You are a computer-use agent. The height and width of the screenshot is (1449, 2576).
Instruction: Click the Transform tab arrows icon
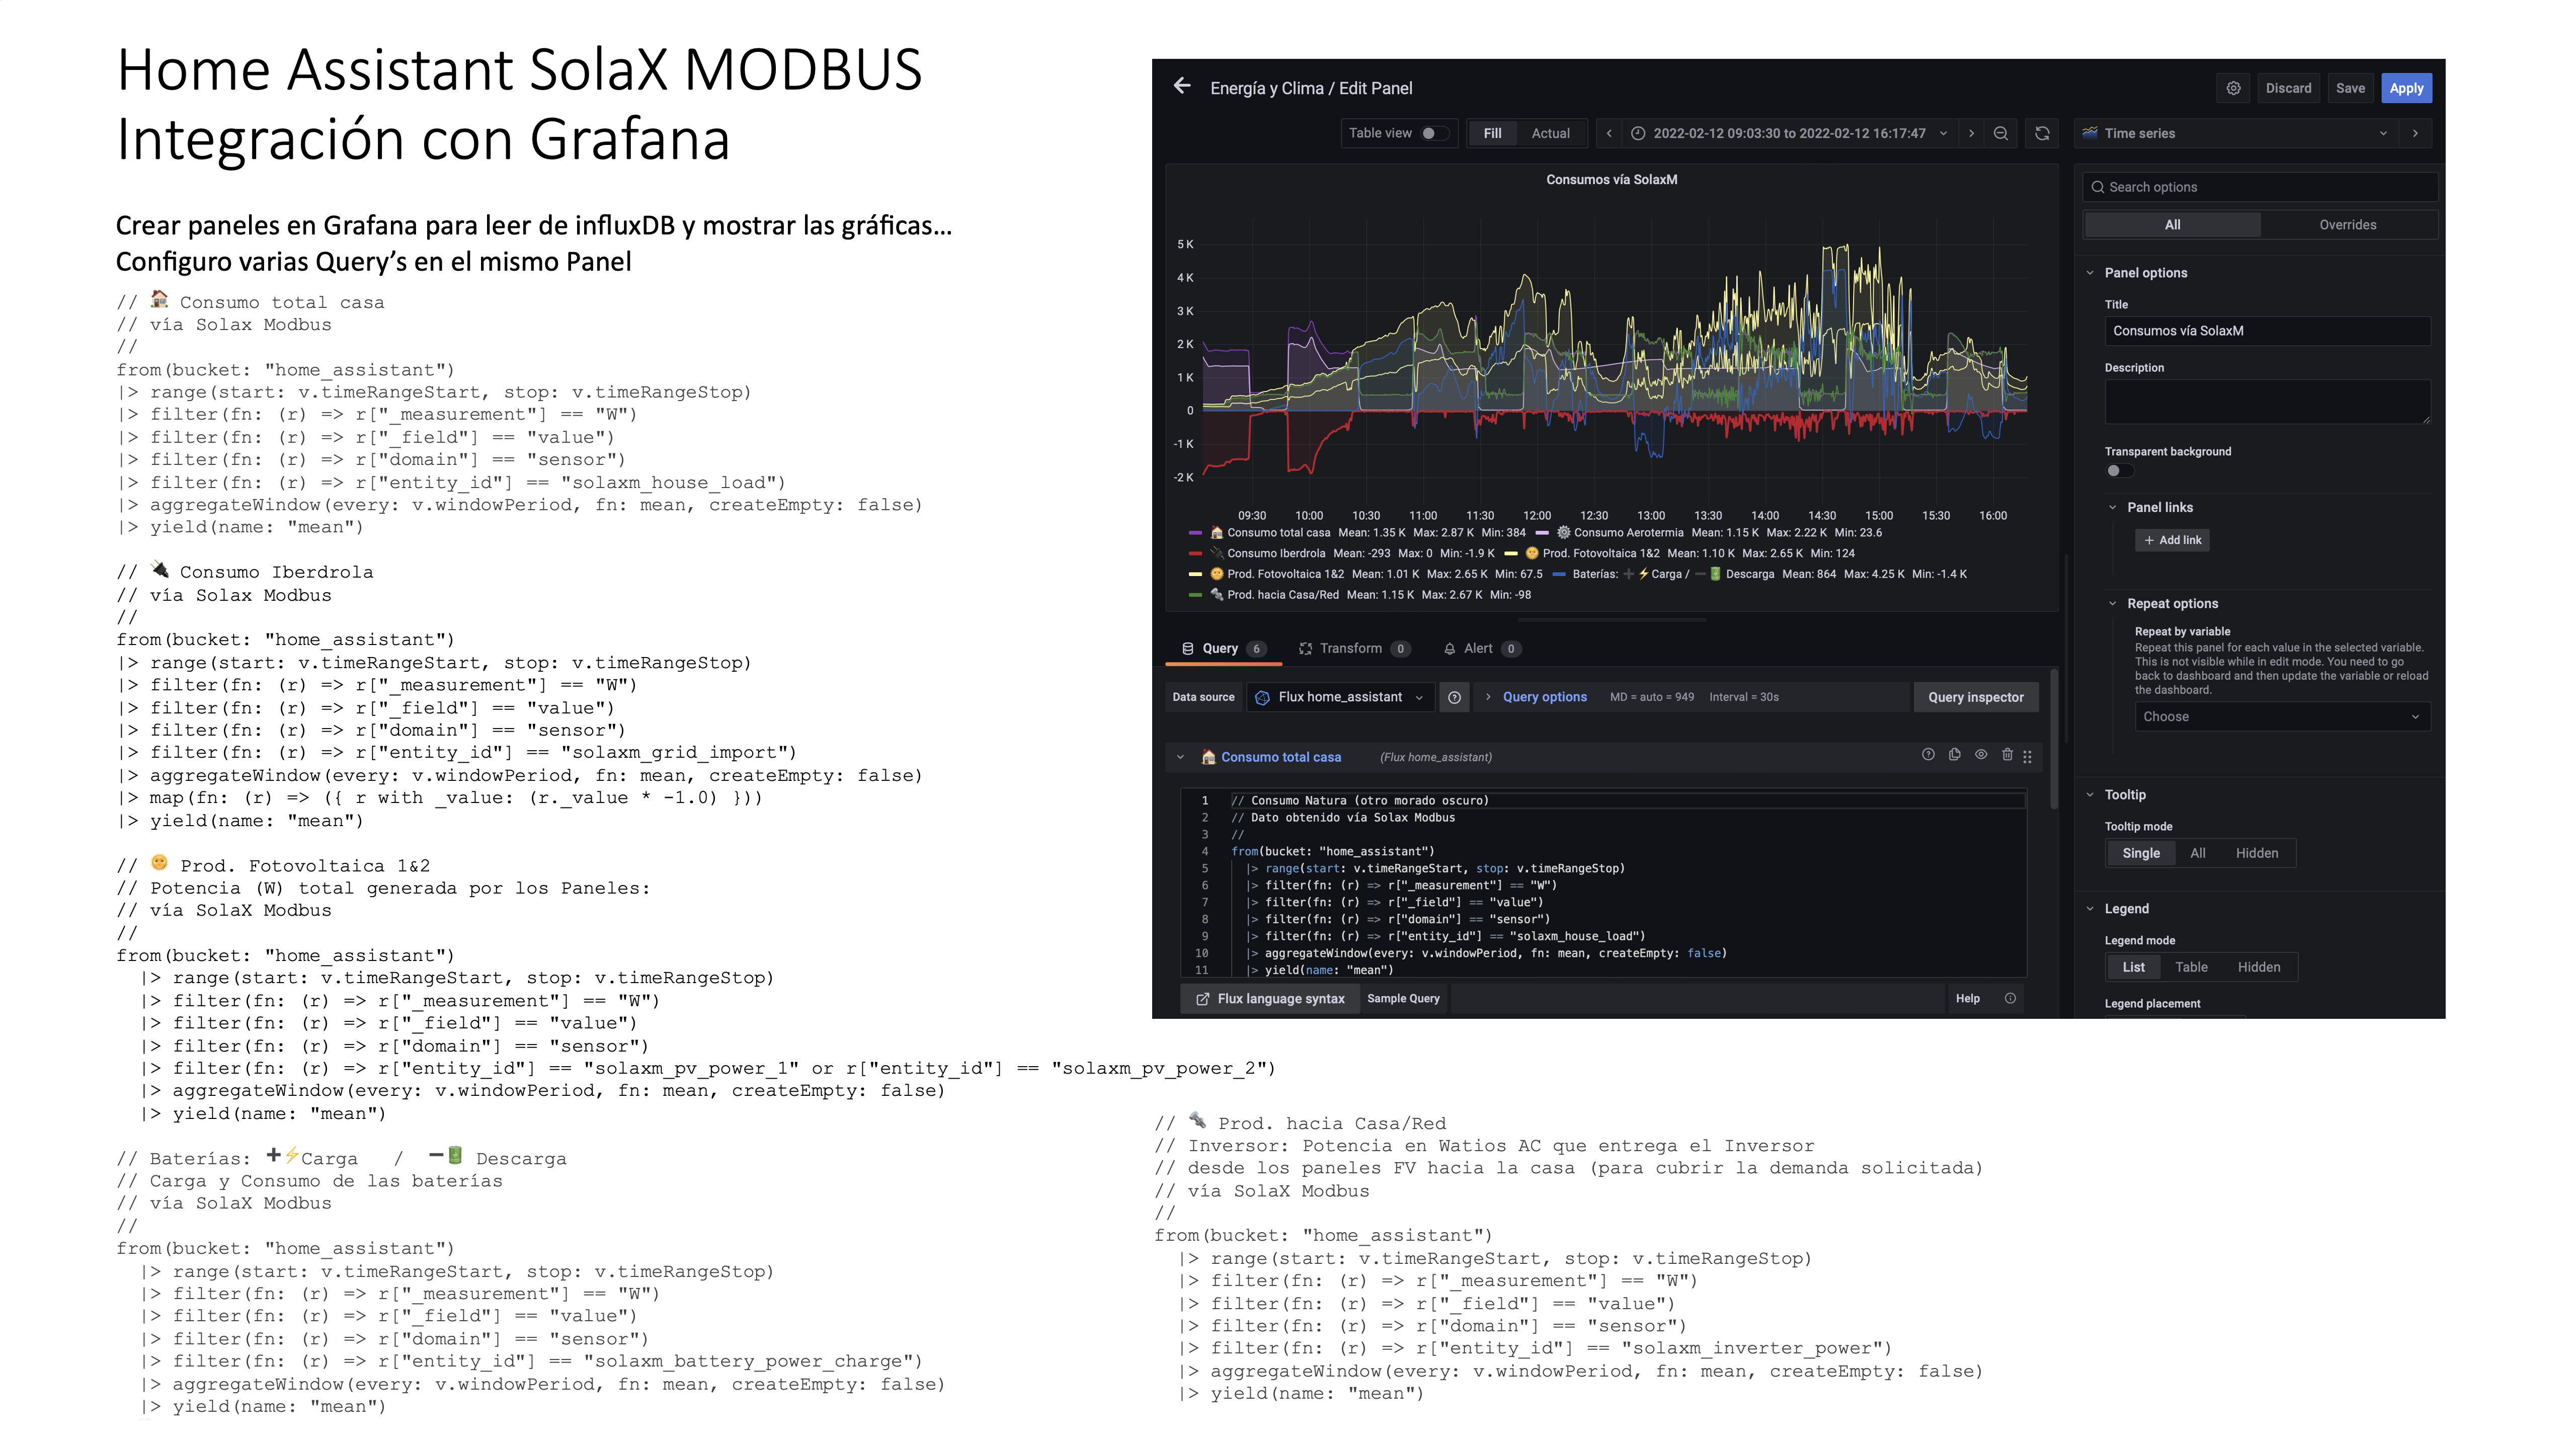[1305, 648]
